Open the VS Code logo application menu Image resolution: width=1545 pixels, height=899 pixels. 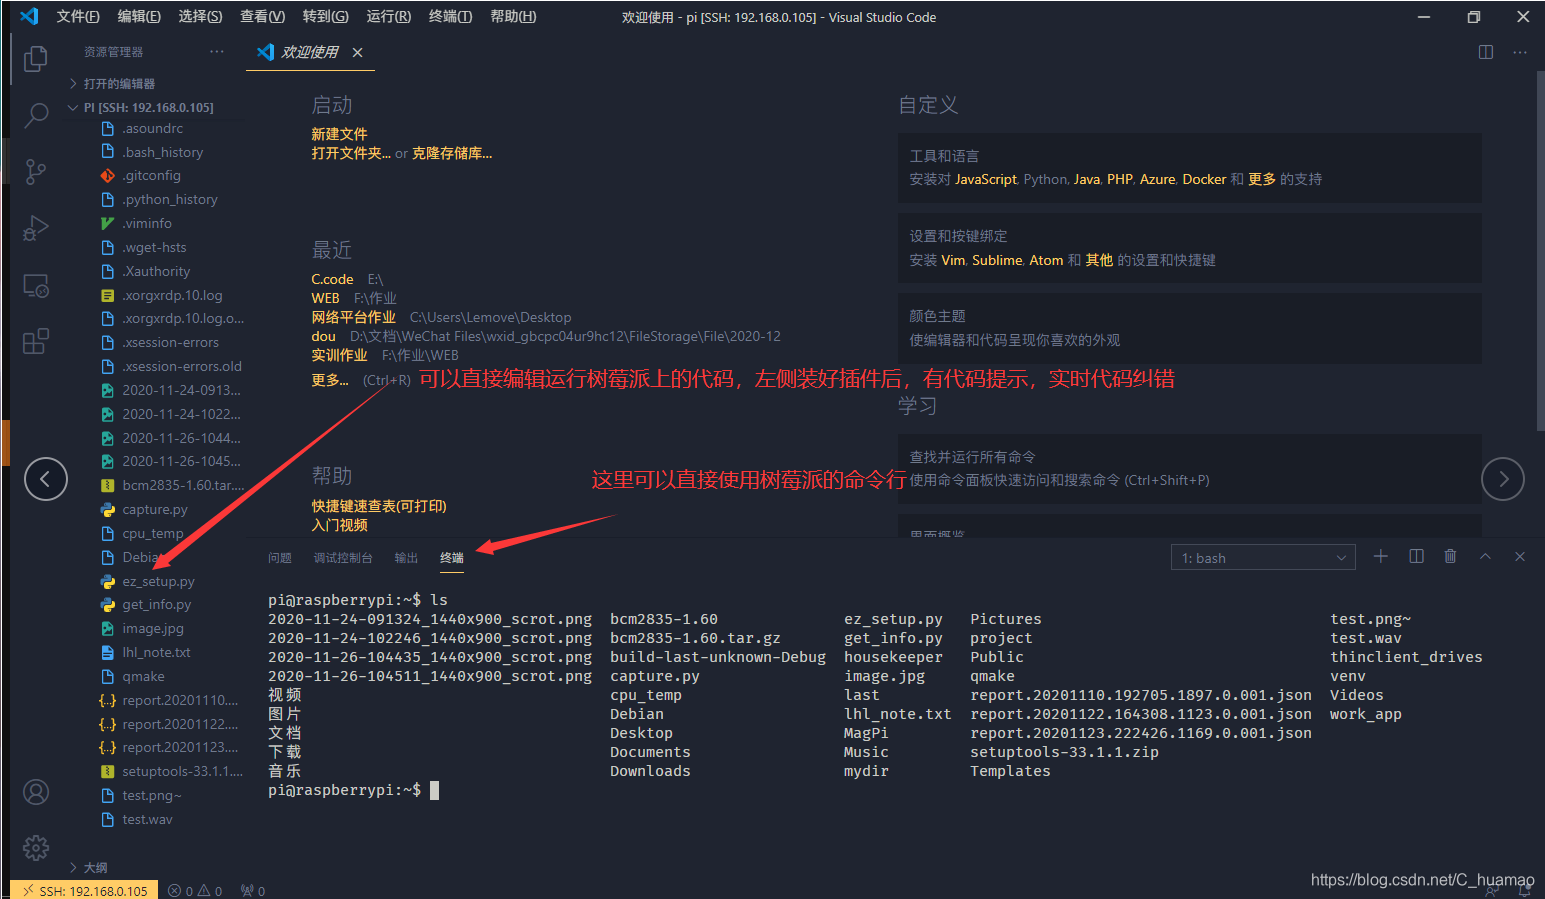(29, 16)
